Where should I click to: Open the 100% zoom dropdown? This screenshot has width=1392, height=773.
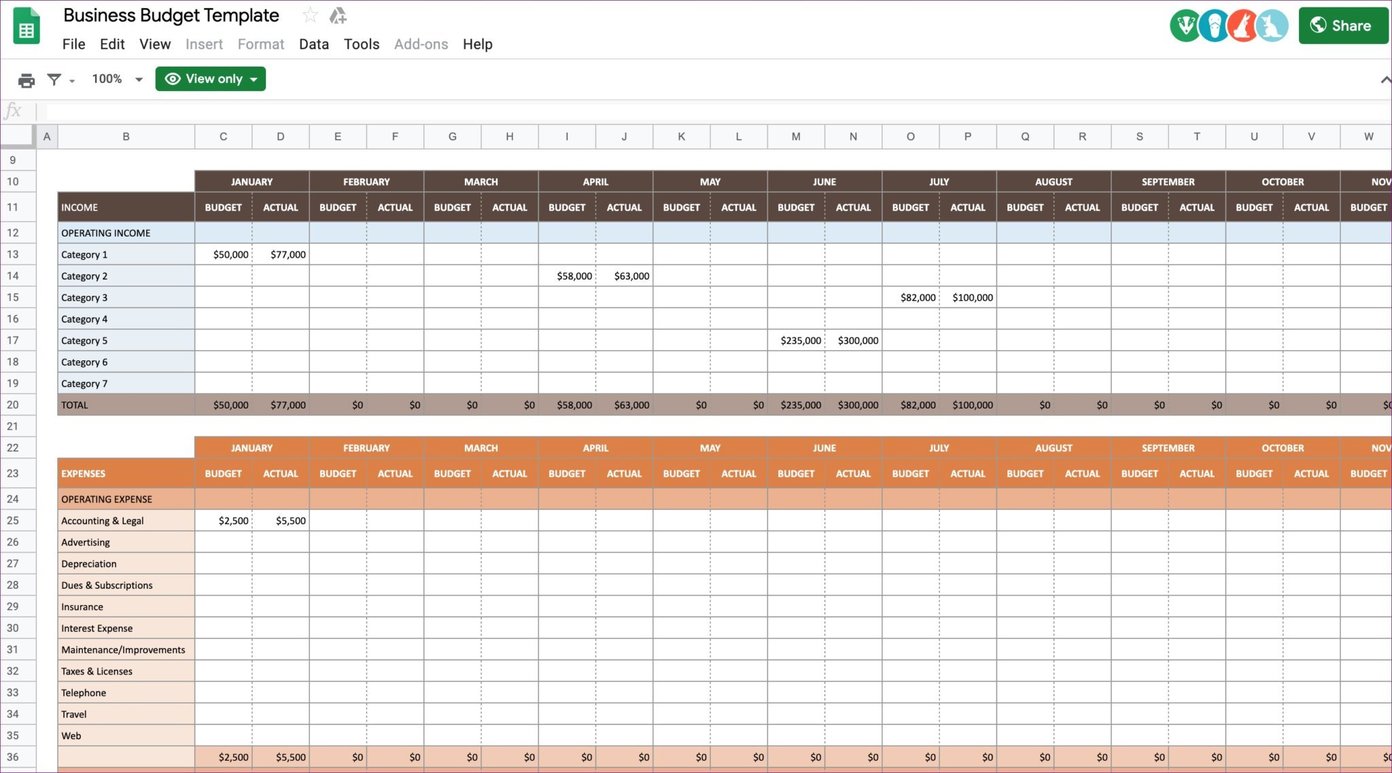tap(117, 79)
